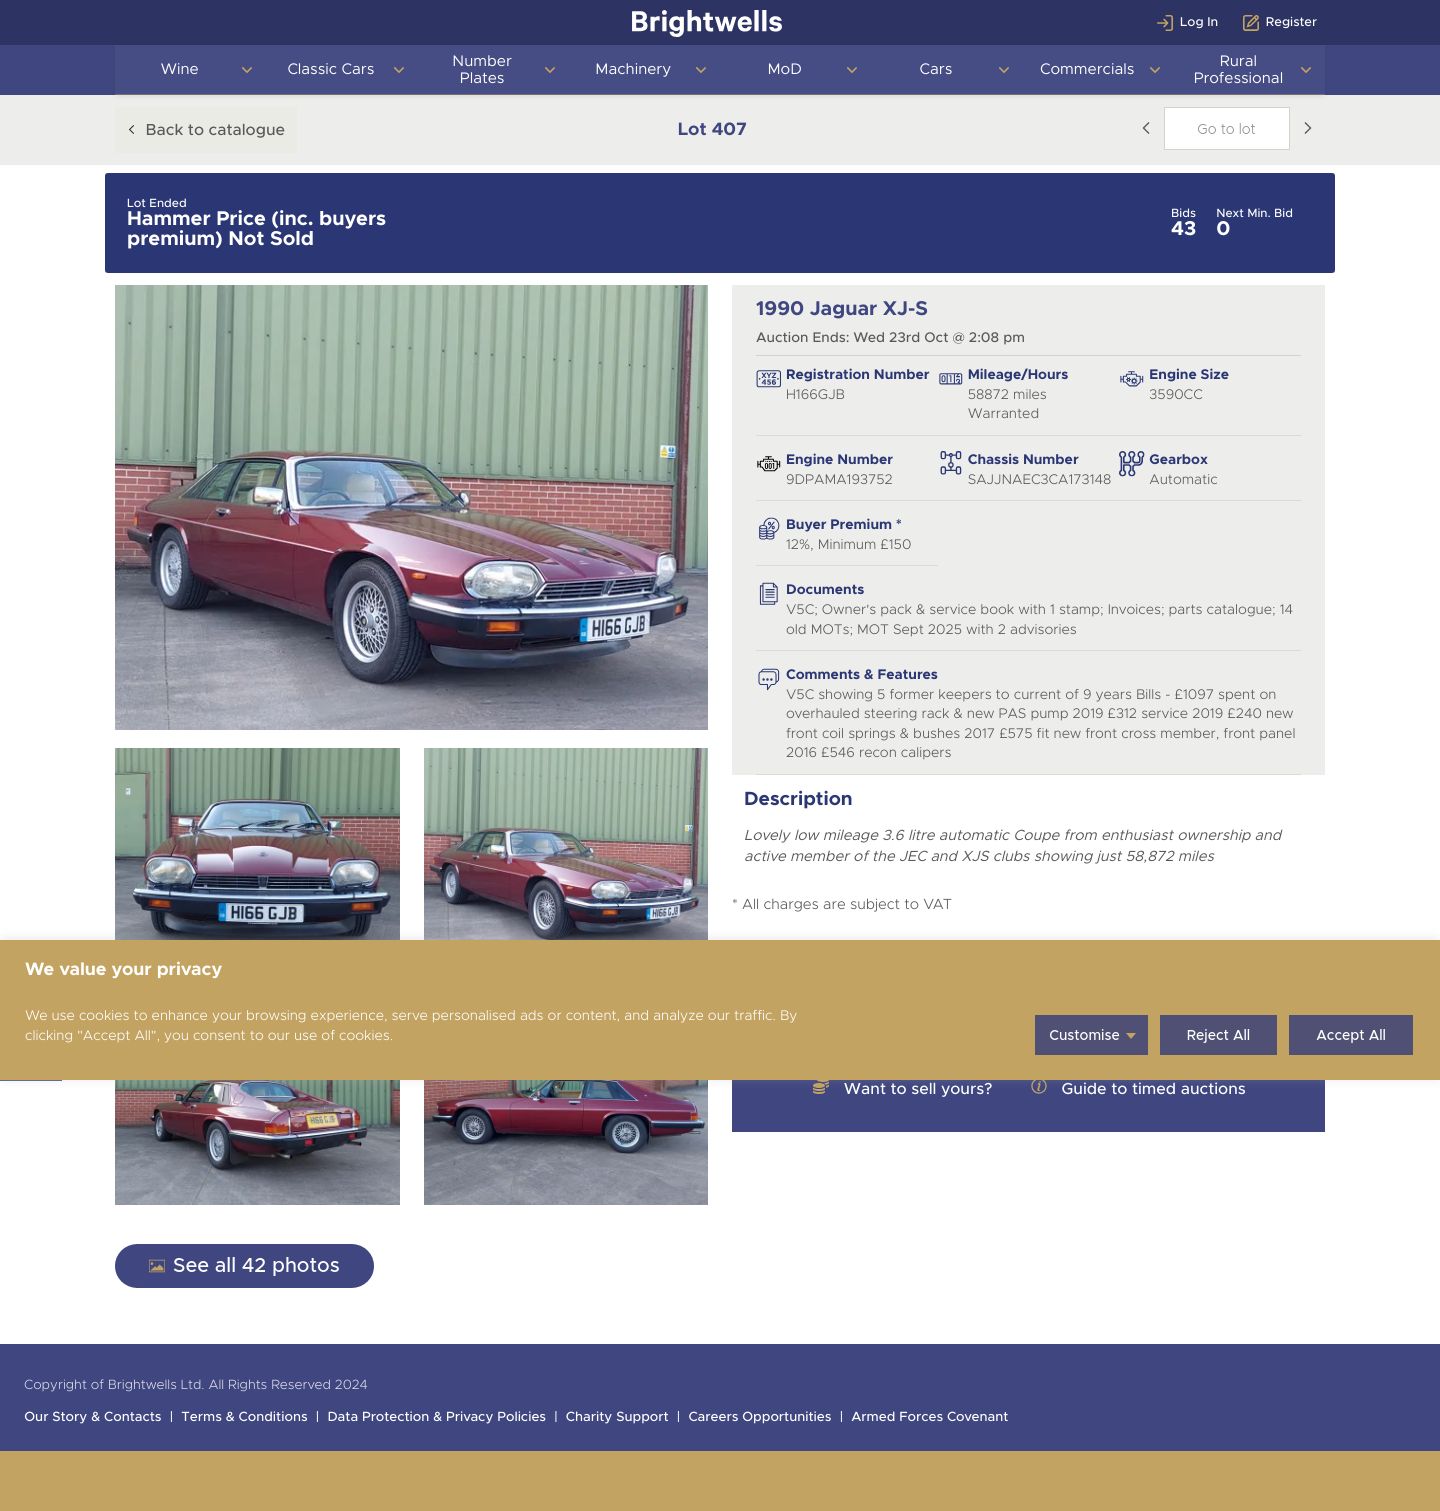Click Back to catalogue link
This screenshot has width=1440, height=1511.
(206, 130)
